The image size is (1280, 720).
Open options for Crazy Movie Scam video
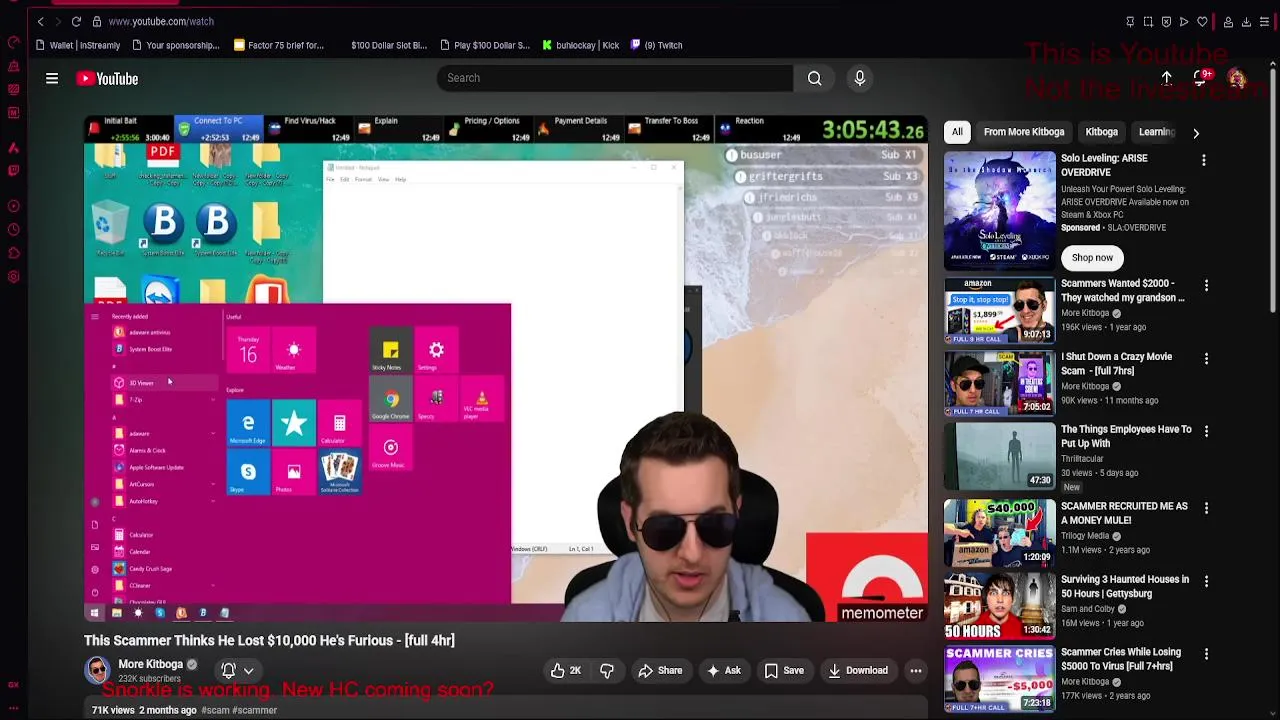point(1206,358)
